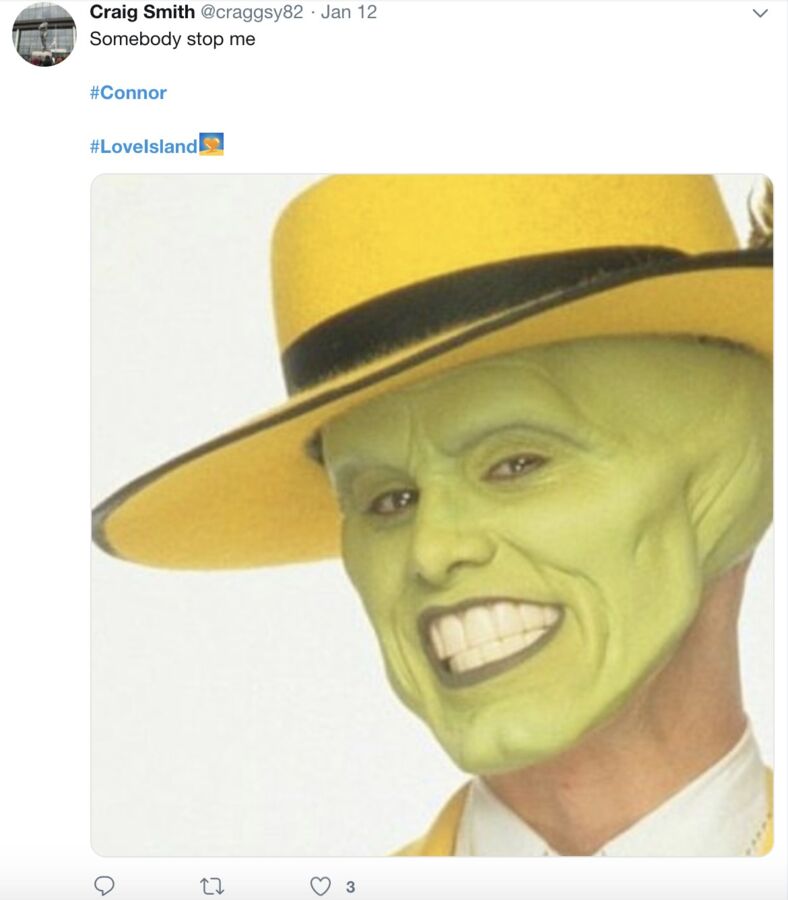
Task: Open the tweet options chevron menu
Action: (x=760, y=13)
